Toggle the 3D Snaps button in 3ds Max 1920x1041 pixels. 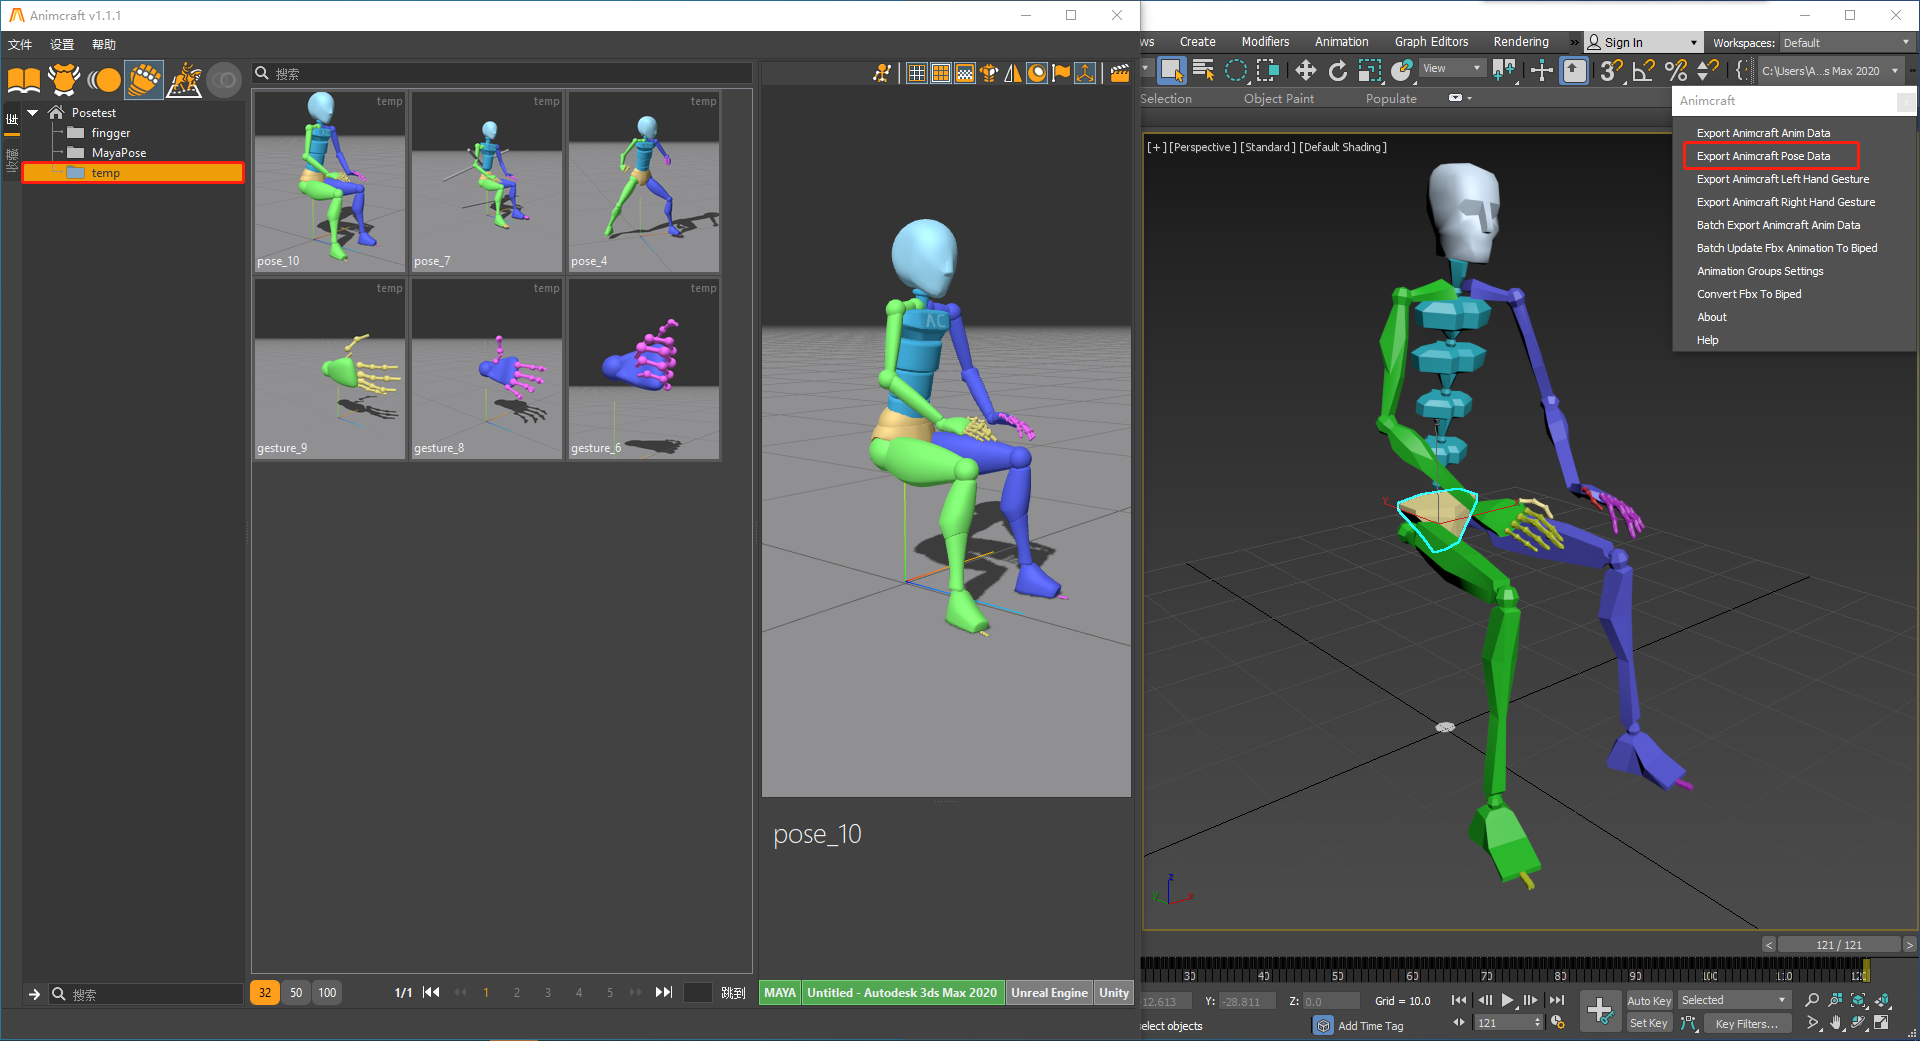coord(1610,70)
